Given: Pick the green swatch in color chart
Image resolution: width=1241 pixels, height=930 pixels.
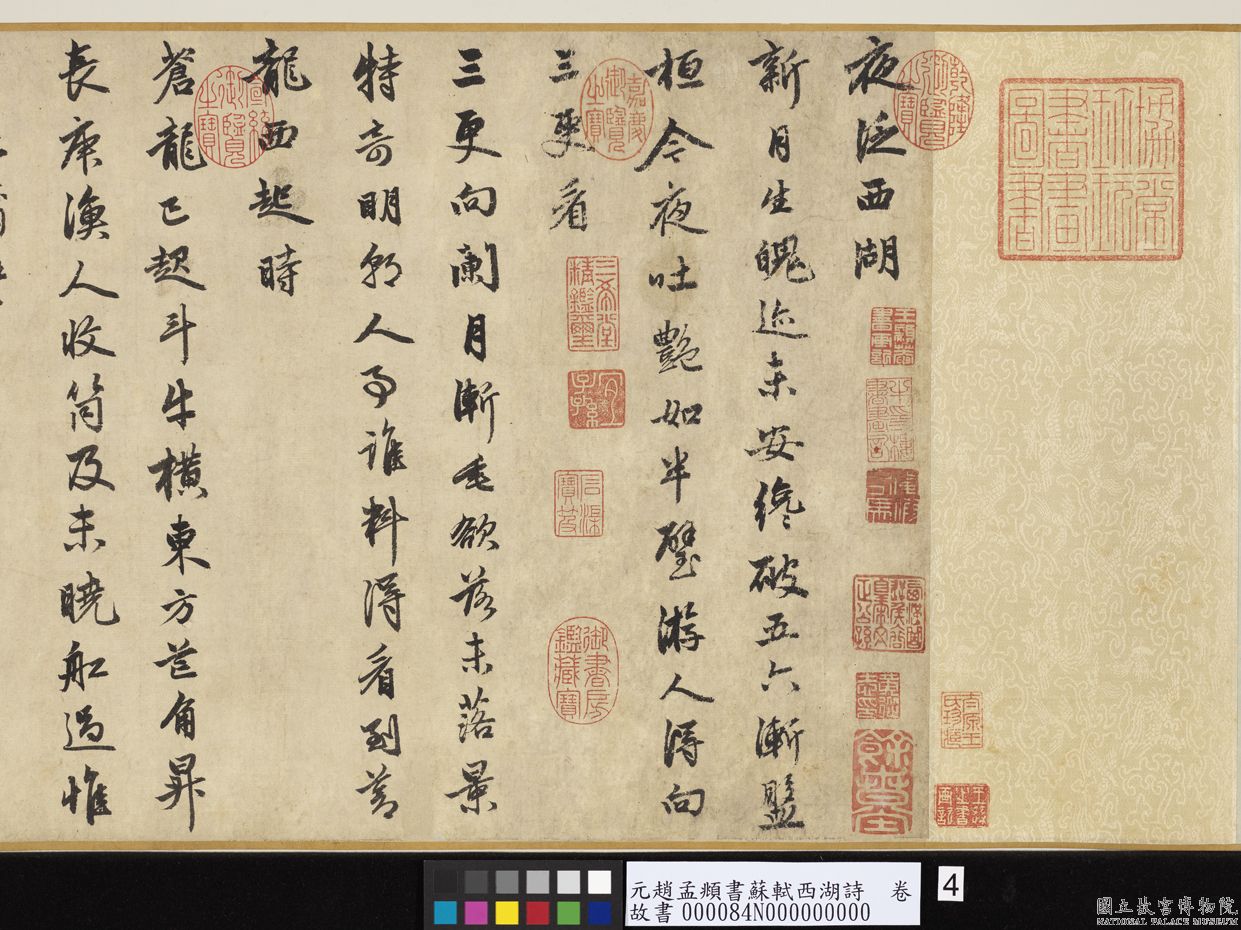Looking at the screenshot, I should [568, 911].
